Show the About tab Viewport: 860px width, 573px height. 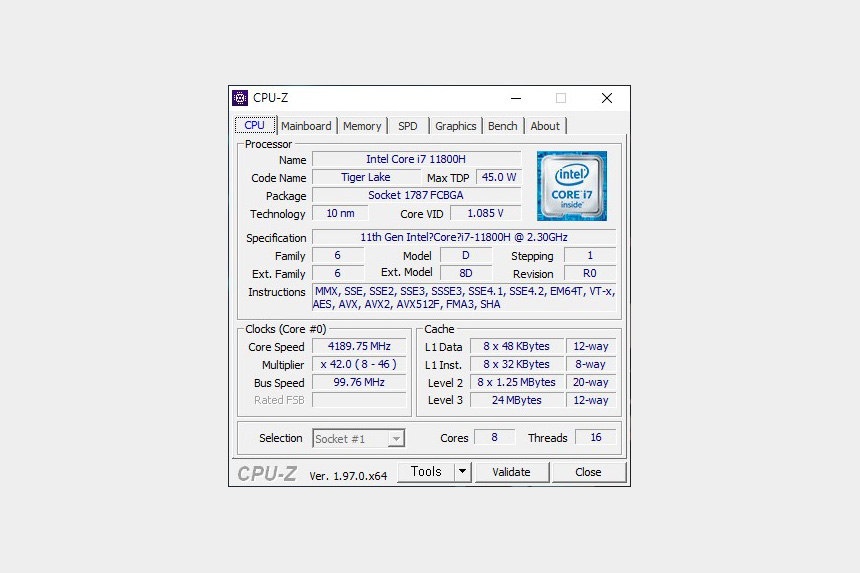pyautogui.click(x=545, y=126)
